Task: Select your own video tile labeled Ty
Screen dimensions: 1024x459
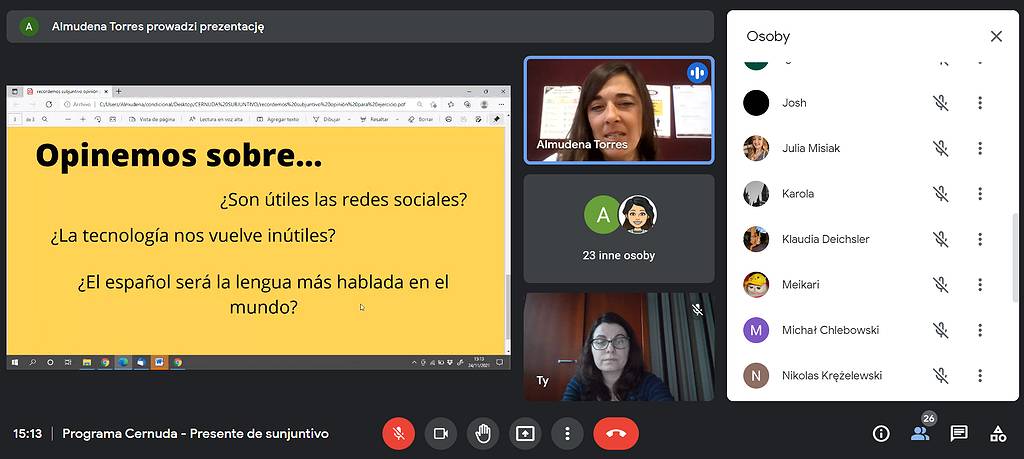Action: [619, 347]
